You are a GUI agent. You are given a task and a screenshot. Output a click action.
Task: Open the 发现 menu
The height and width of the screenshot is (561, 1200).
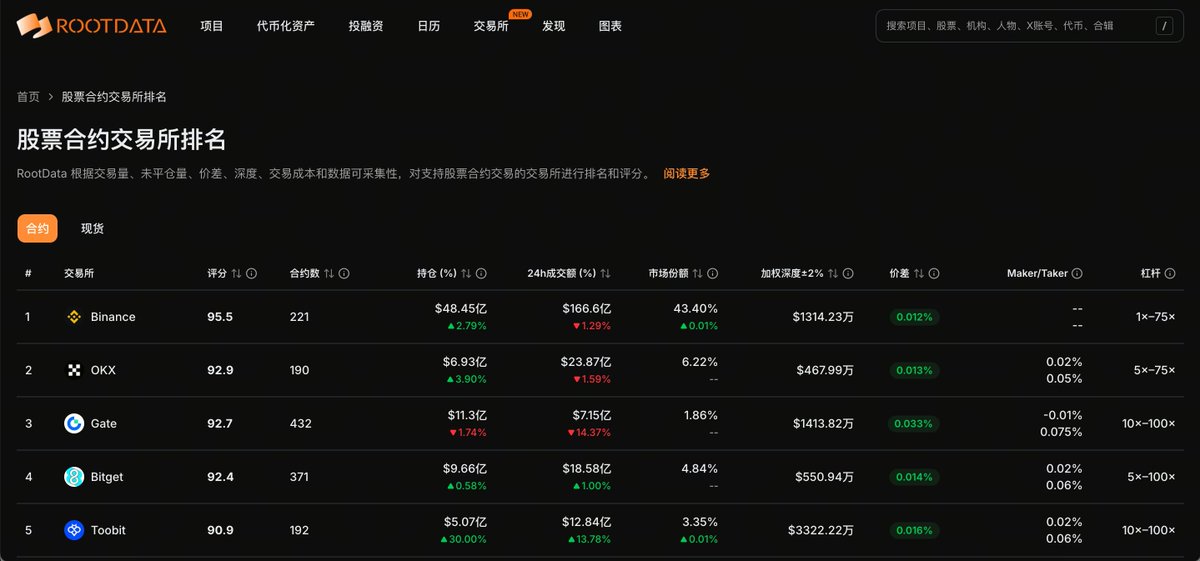tap(553, 26)
